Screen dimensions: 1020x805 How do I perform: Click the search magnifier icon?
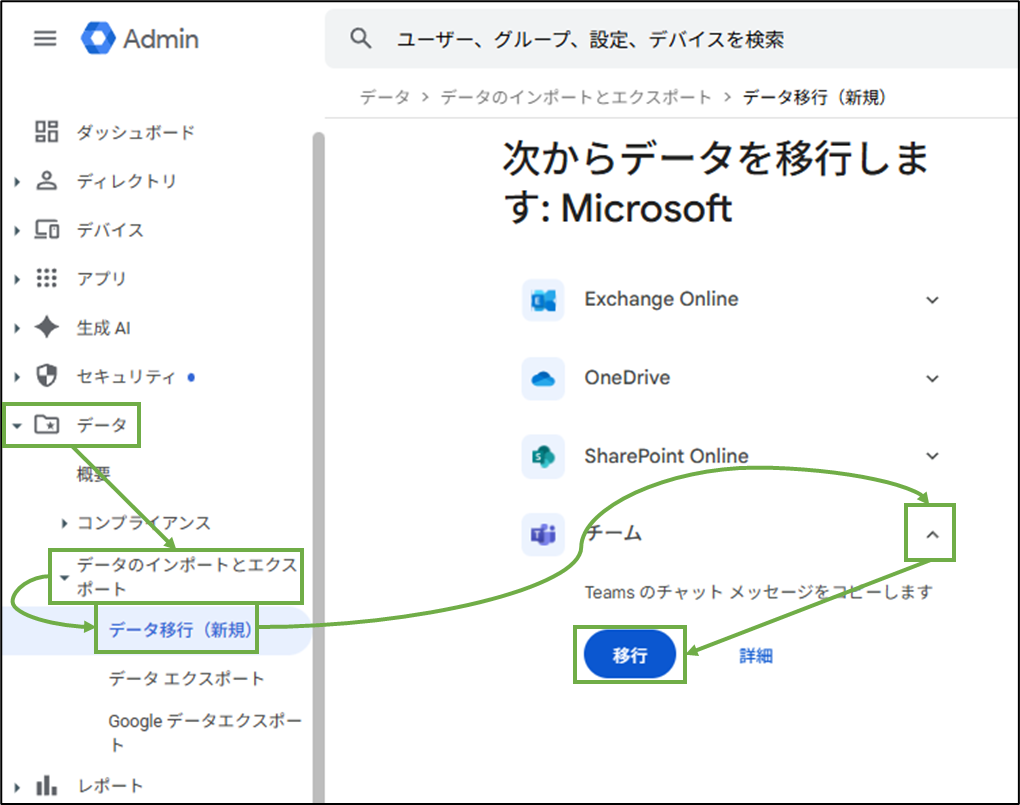coord(361,39)
